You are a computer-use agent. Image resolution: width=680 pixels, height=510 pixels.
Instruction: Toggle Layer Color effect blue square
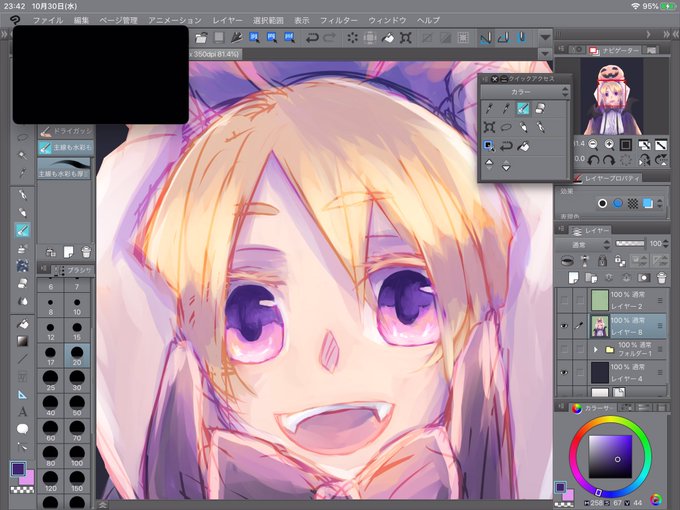[647, 203]
